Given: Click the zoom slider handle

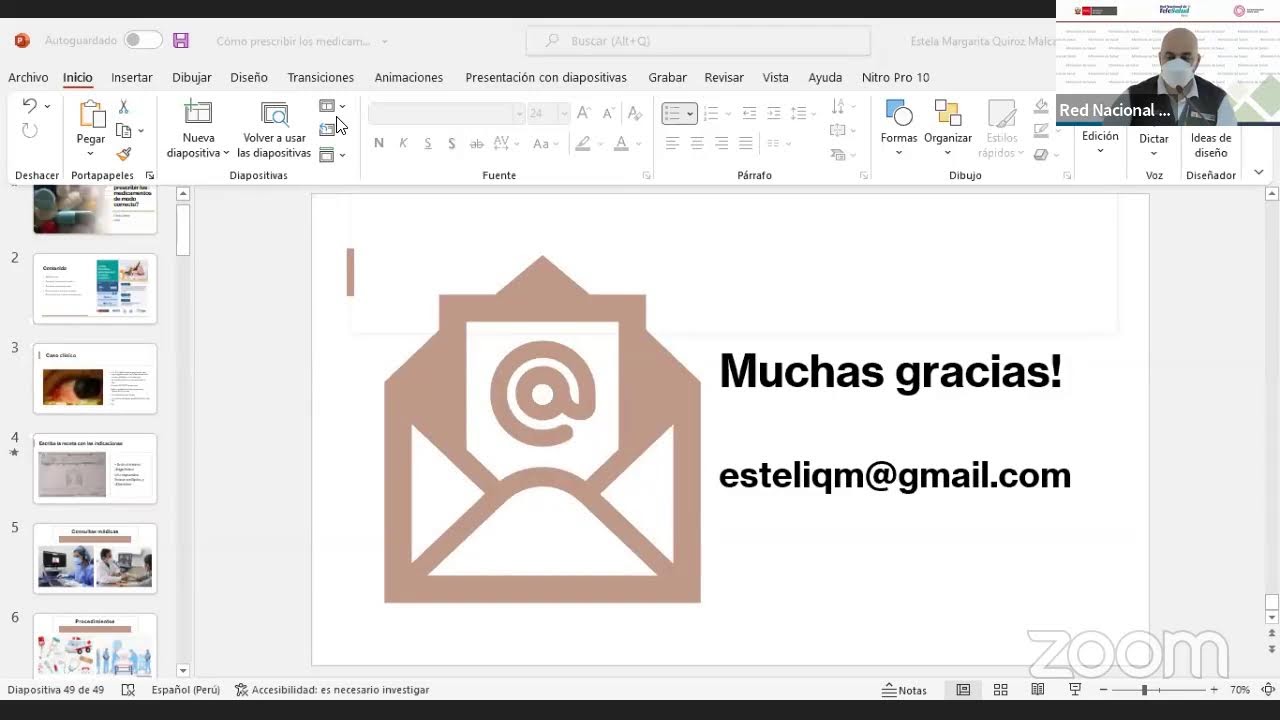Looking at the screenshot, I should coord(1144,690).
